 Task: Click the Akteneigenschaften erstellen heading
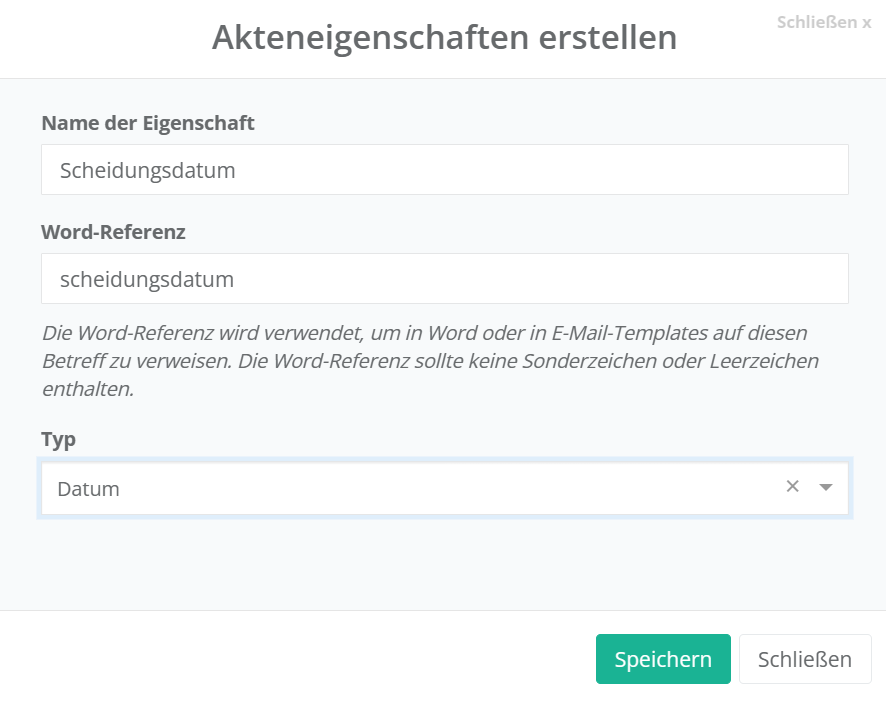[444, 38]
